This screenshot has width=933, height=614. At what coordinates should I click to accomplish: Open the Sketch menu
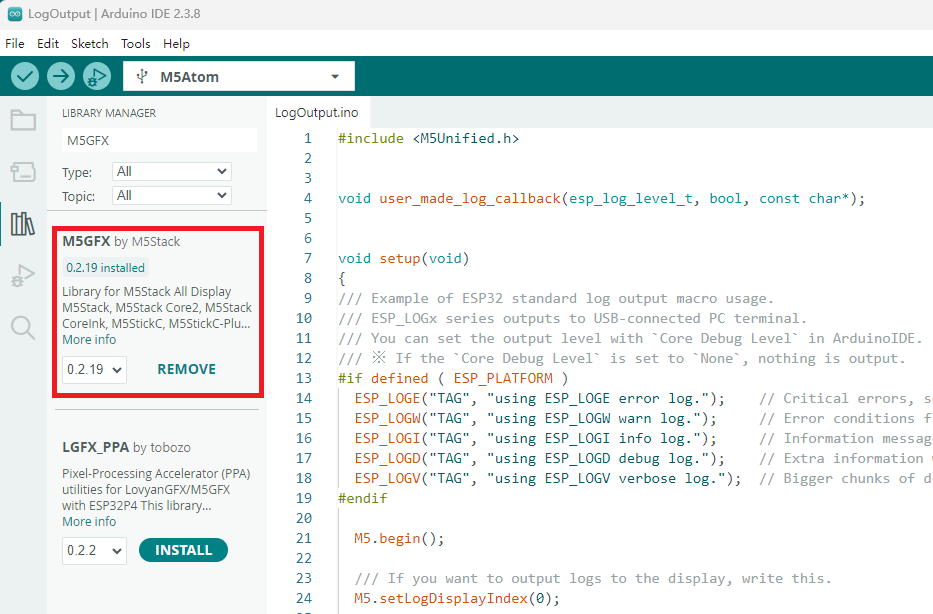pos(90,44)
